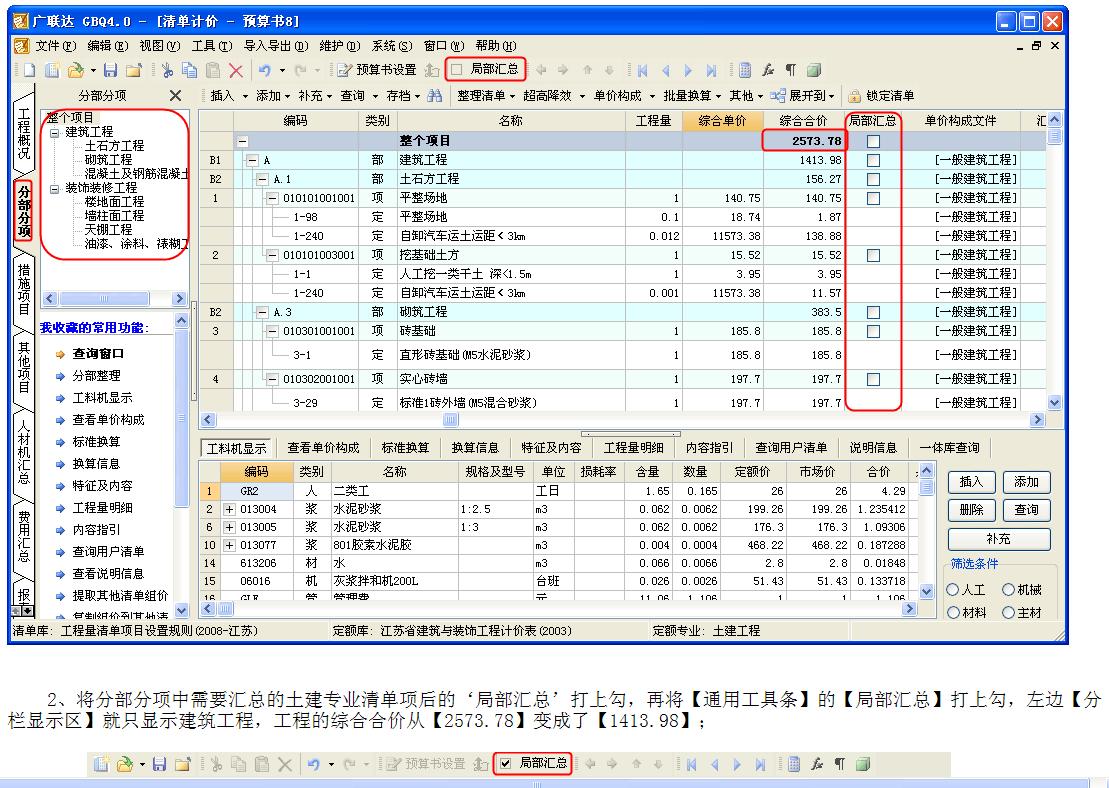This screenshot has width=1109, height=788.
Task: Expand material 013077 801胶素水泥胶 row
Action: [229, 545]
